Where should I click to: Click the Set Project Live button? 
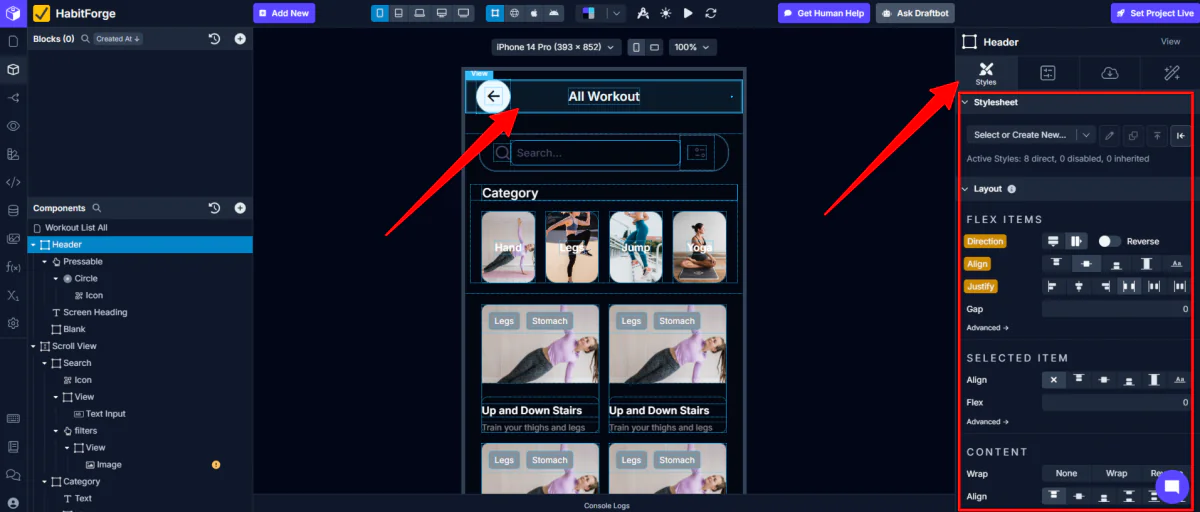(x=1154, y=13)
